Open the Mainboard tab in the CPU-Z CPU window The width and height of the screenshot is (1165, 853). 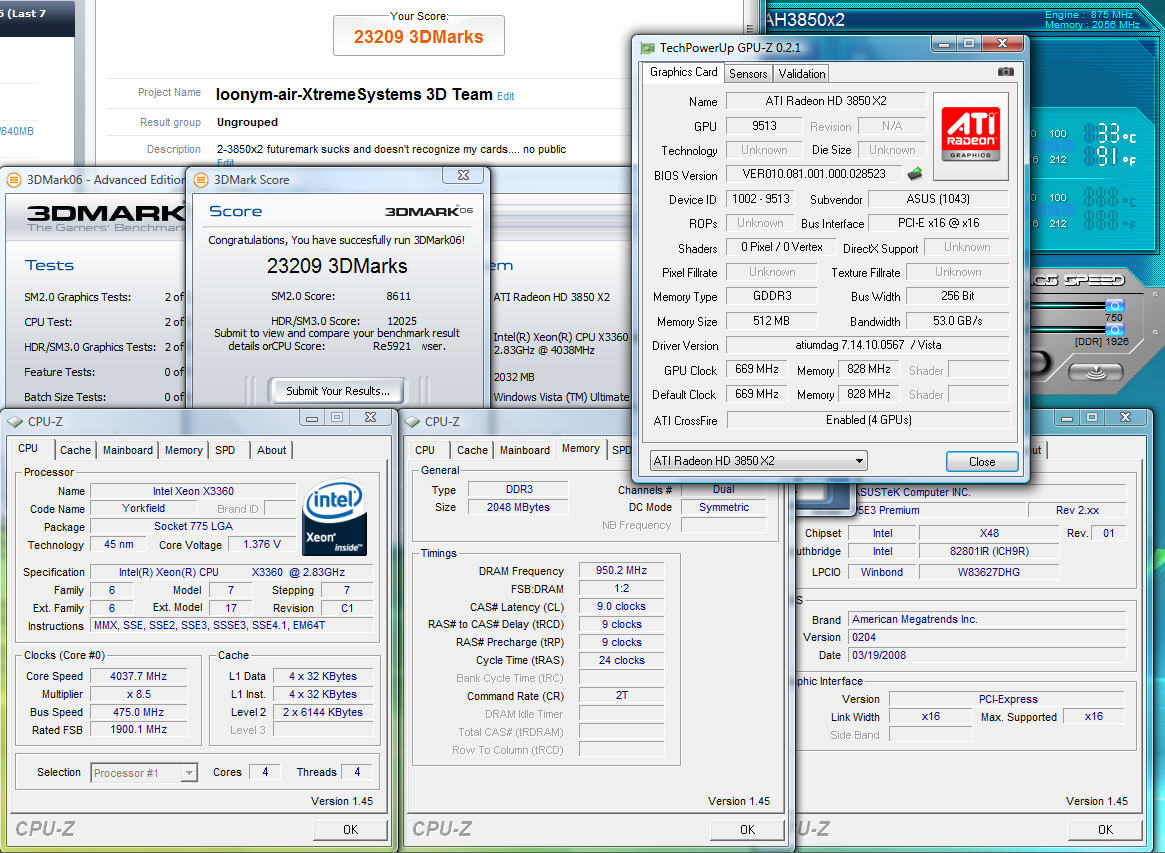pos(128,450)
